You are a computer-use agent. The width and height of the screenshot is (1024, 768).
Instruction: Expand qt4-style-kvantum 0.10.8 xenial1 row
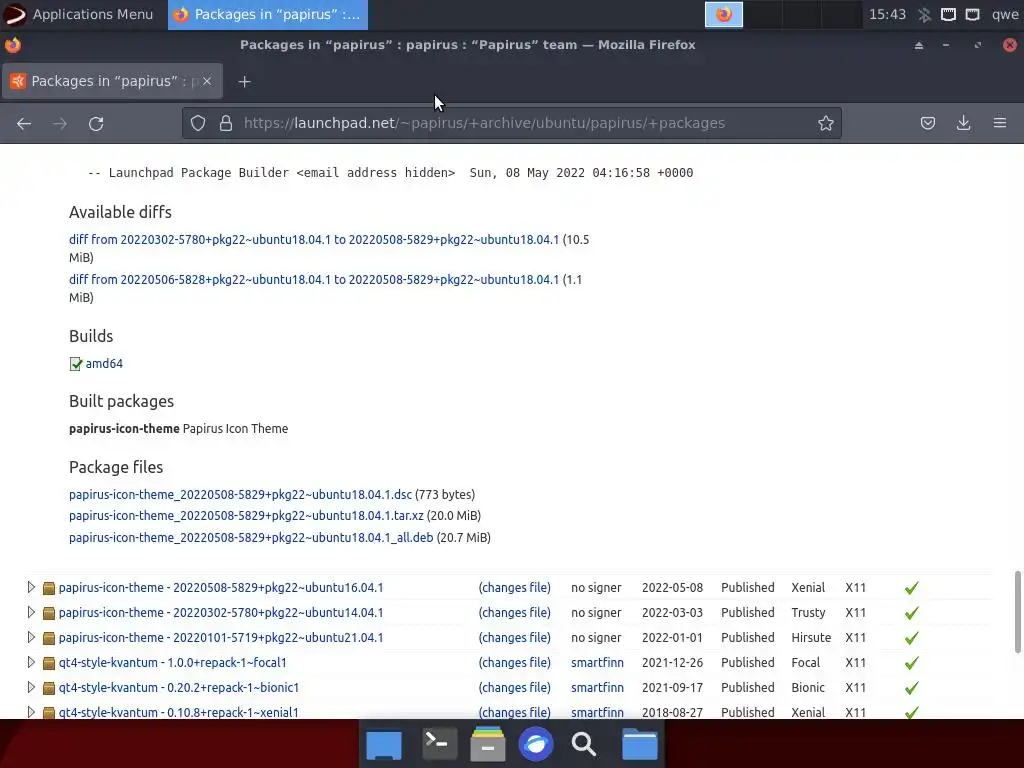(x=31, y=712)
